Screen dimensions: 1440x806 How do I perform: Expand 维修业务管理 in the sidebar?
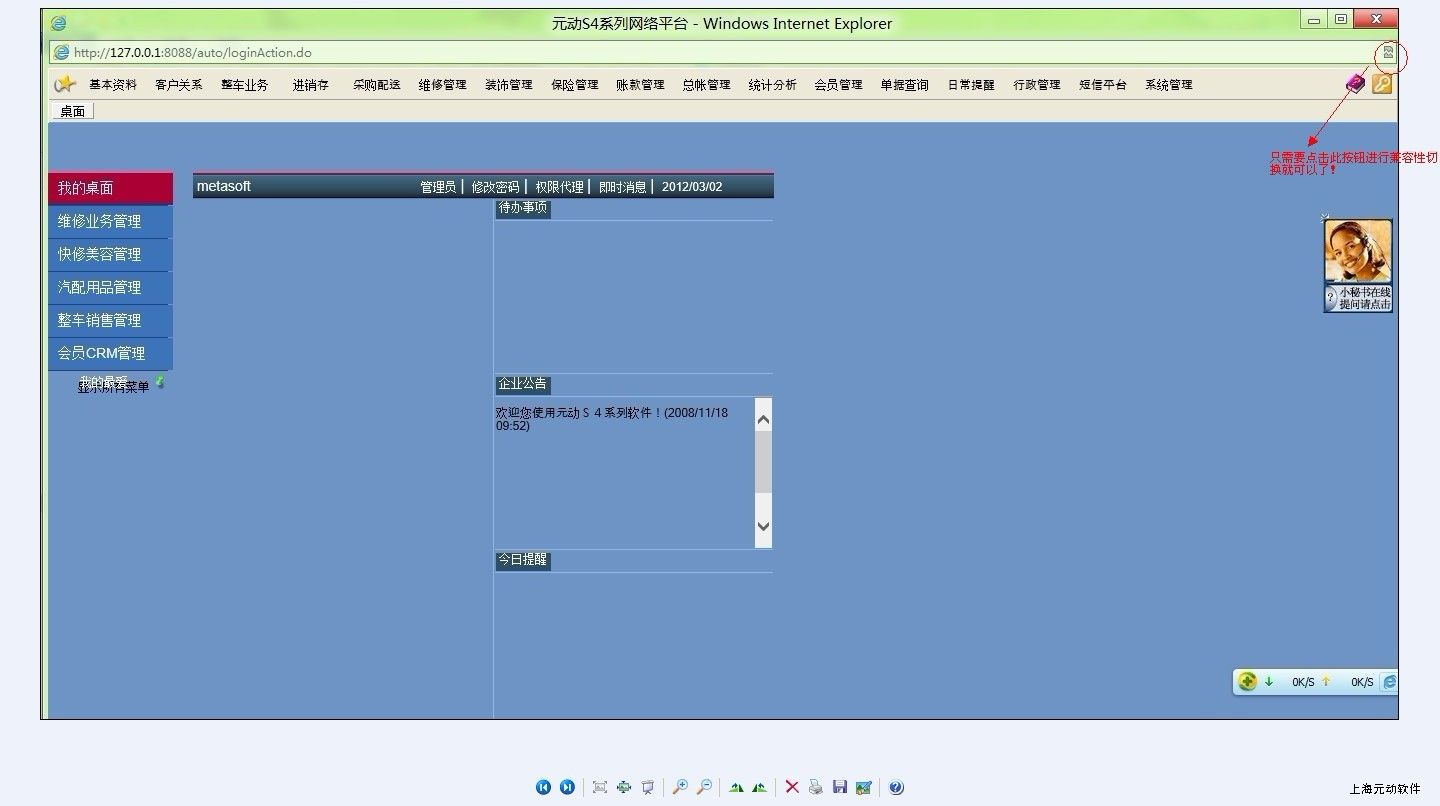(x=100, y=221)
